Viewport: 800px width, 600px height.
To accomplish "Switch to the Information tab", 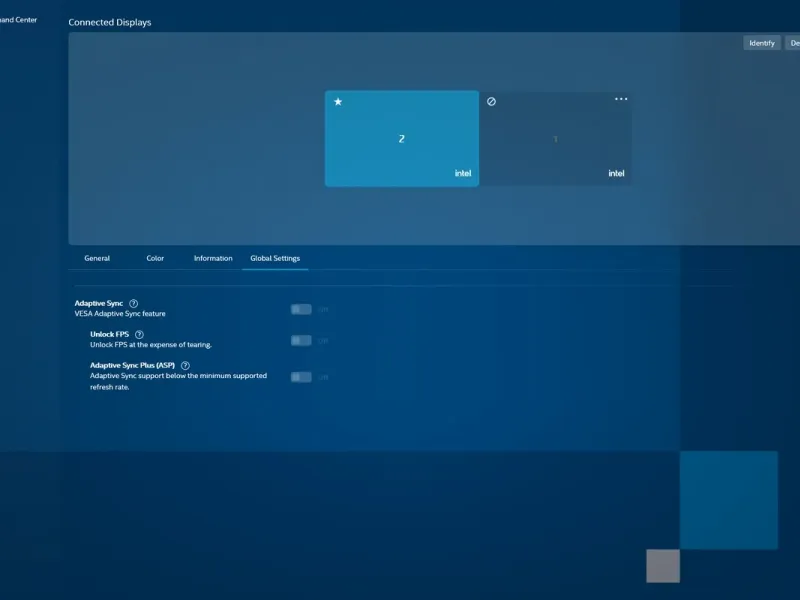I will tap(213, 258).
